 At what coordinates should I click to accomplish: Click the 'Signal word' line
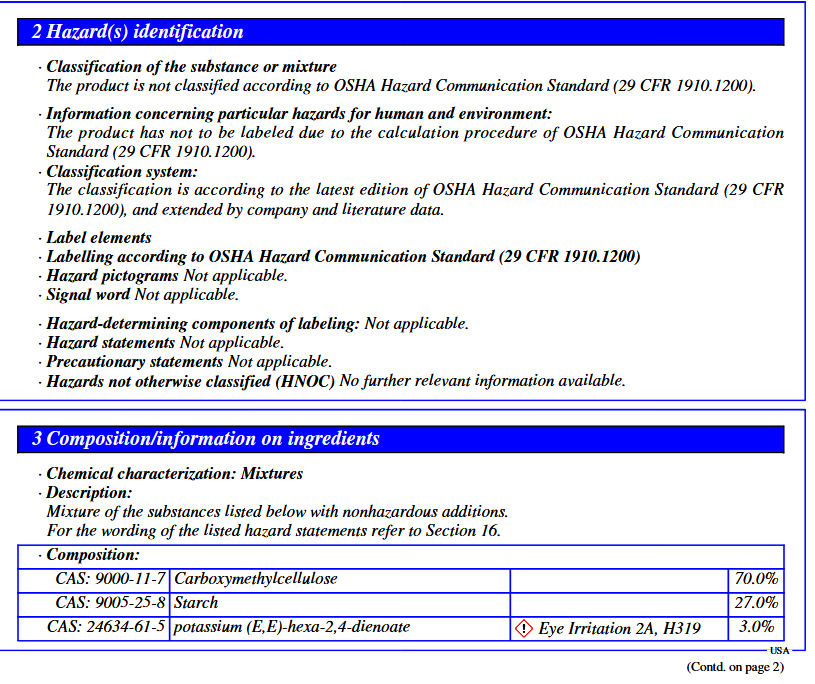[142, 295]
